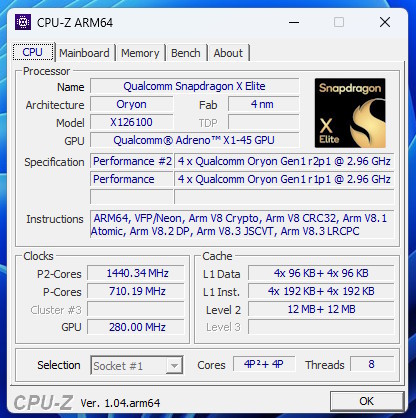
Task: Click the Name field Qualcomm Snapdragon X Elite
Action: (x=194, y=86)
